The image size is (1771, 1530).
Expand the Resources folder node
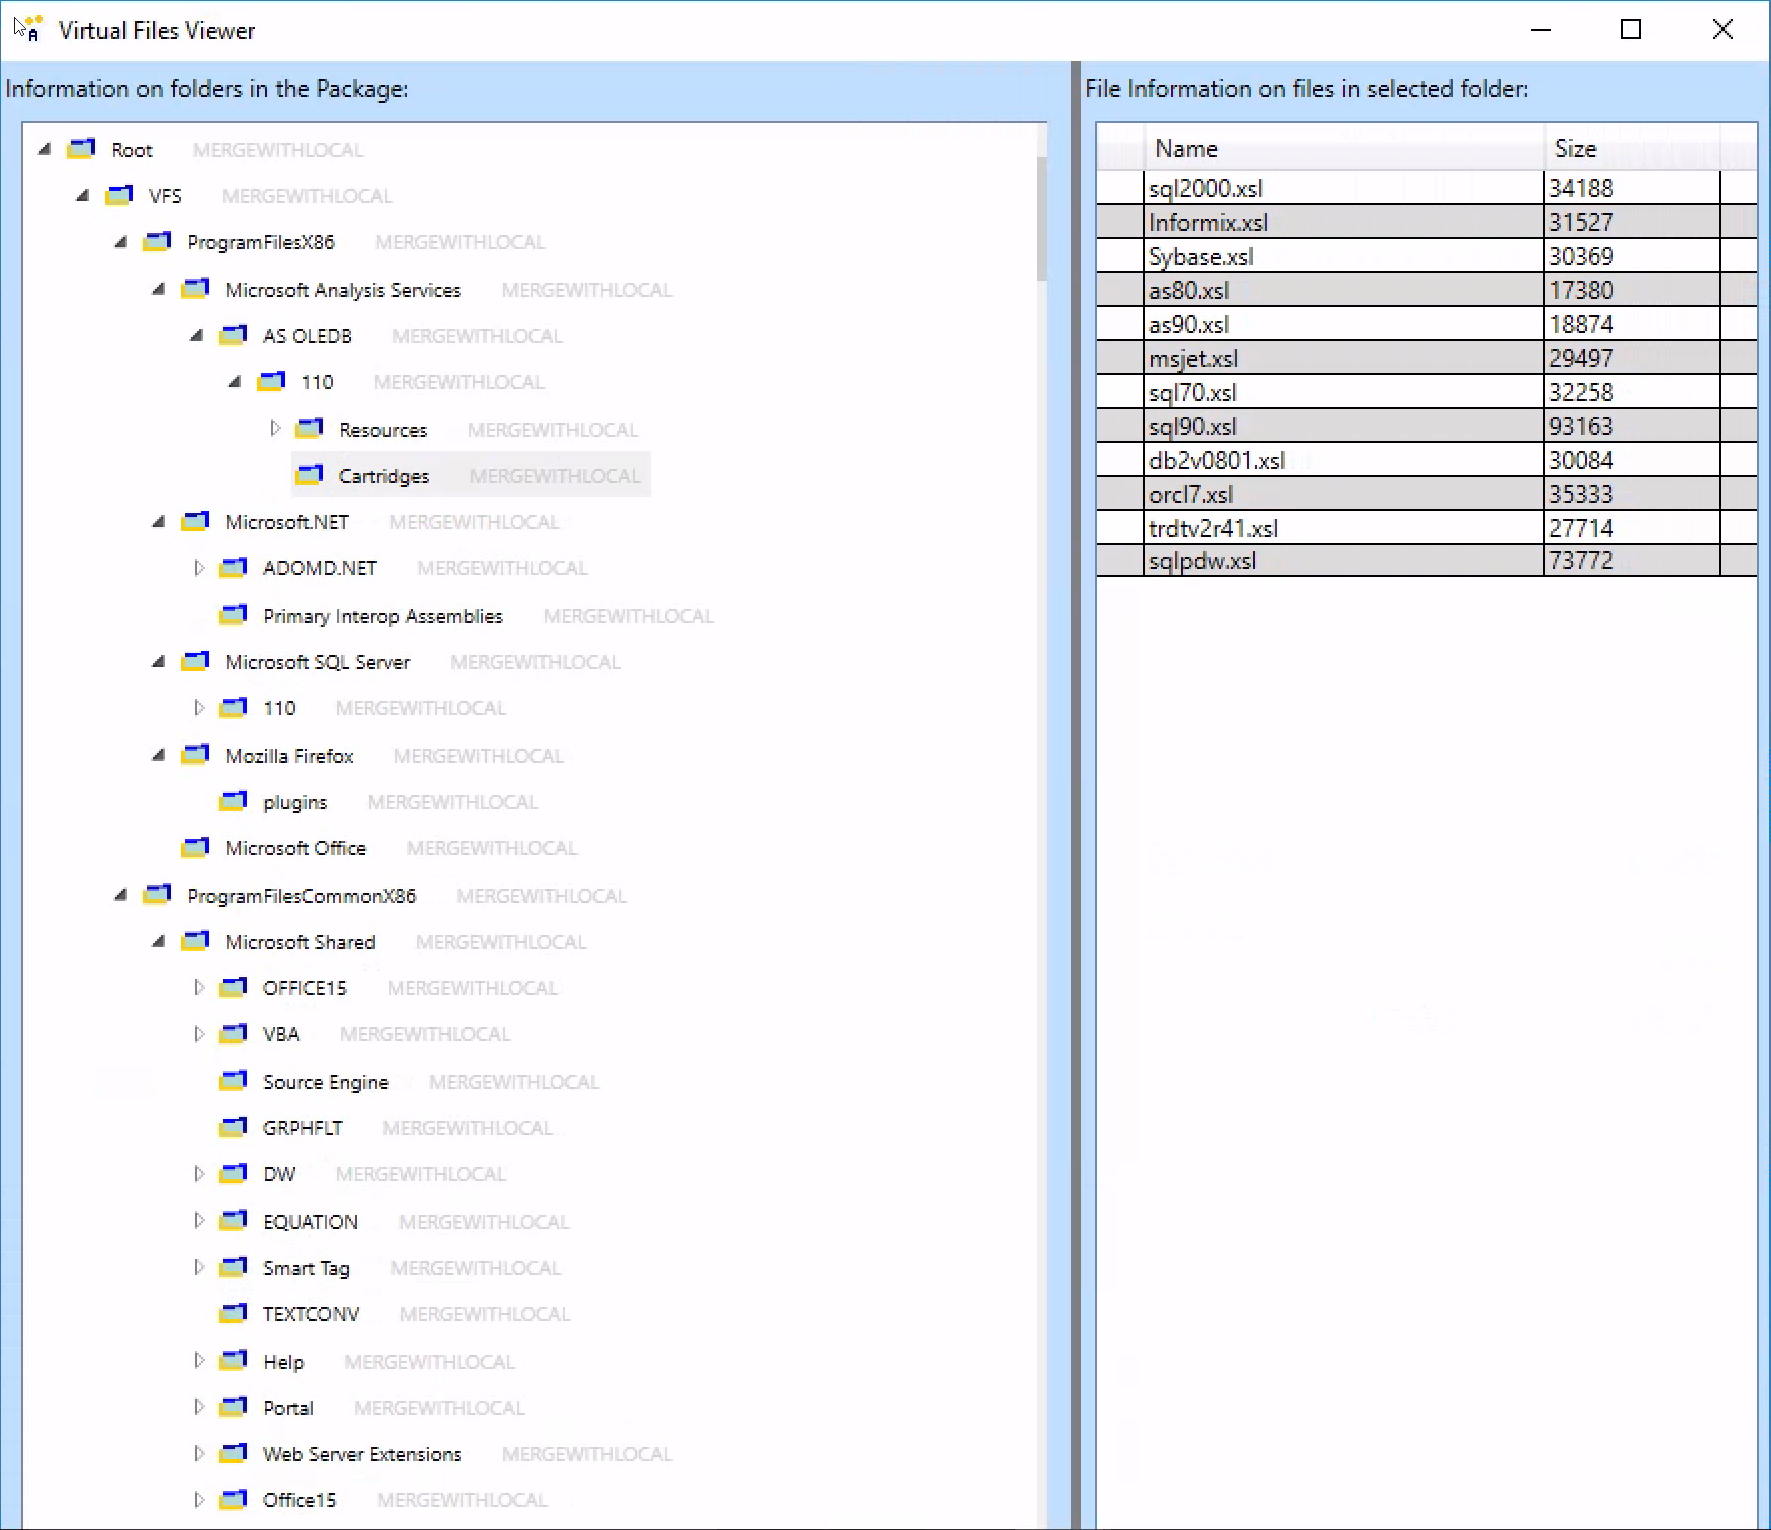coord(275,429)
